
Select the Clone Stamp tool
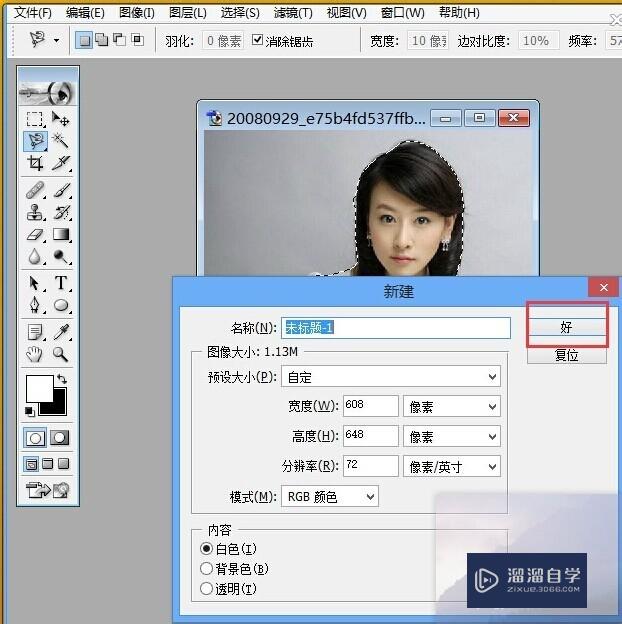35,212
